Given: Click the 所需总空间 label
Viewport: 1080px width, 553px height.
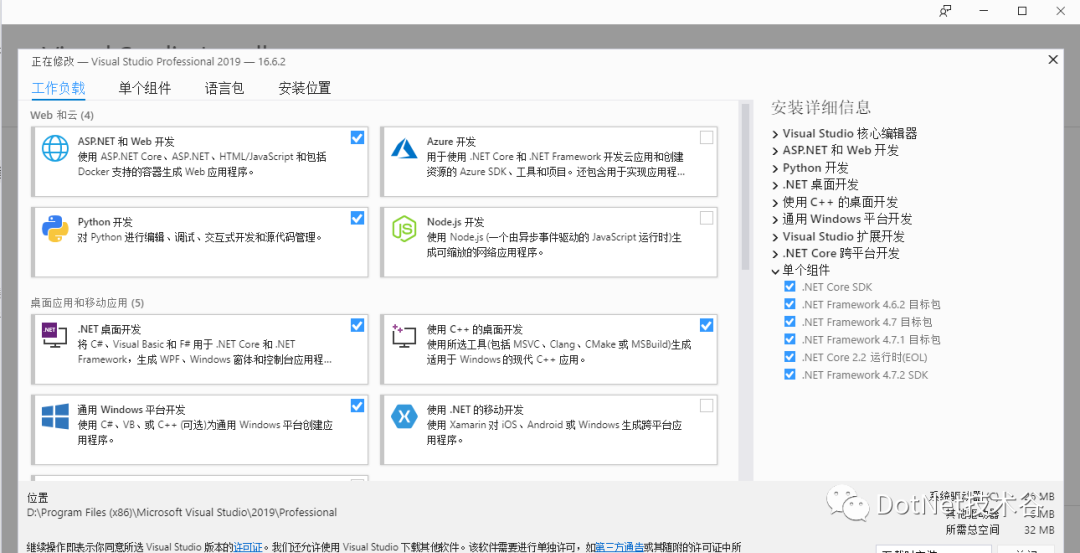Looking at the screenshot, I should [973, 530].
